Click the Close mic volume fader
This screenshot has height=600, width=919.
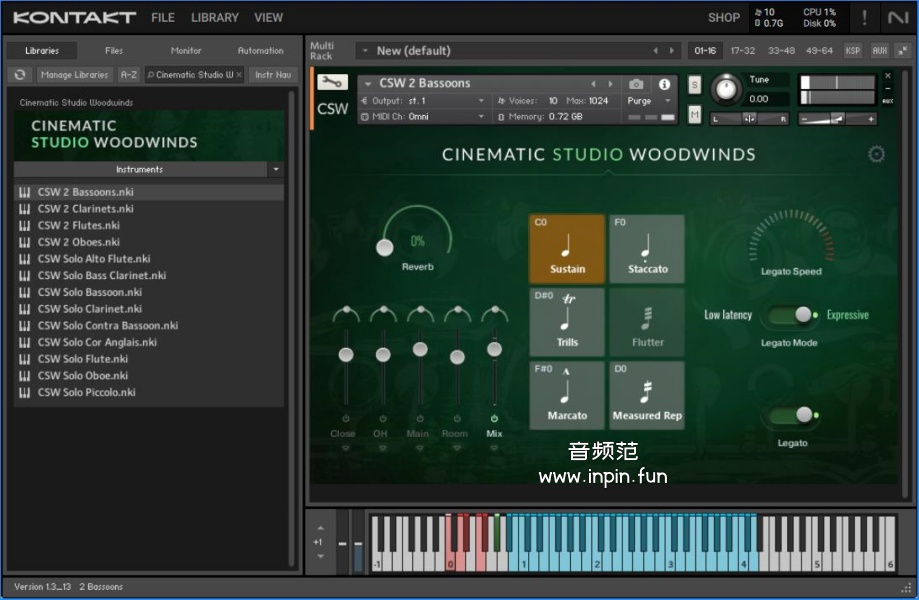coord(346,354)
